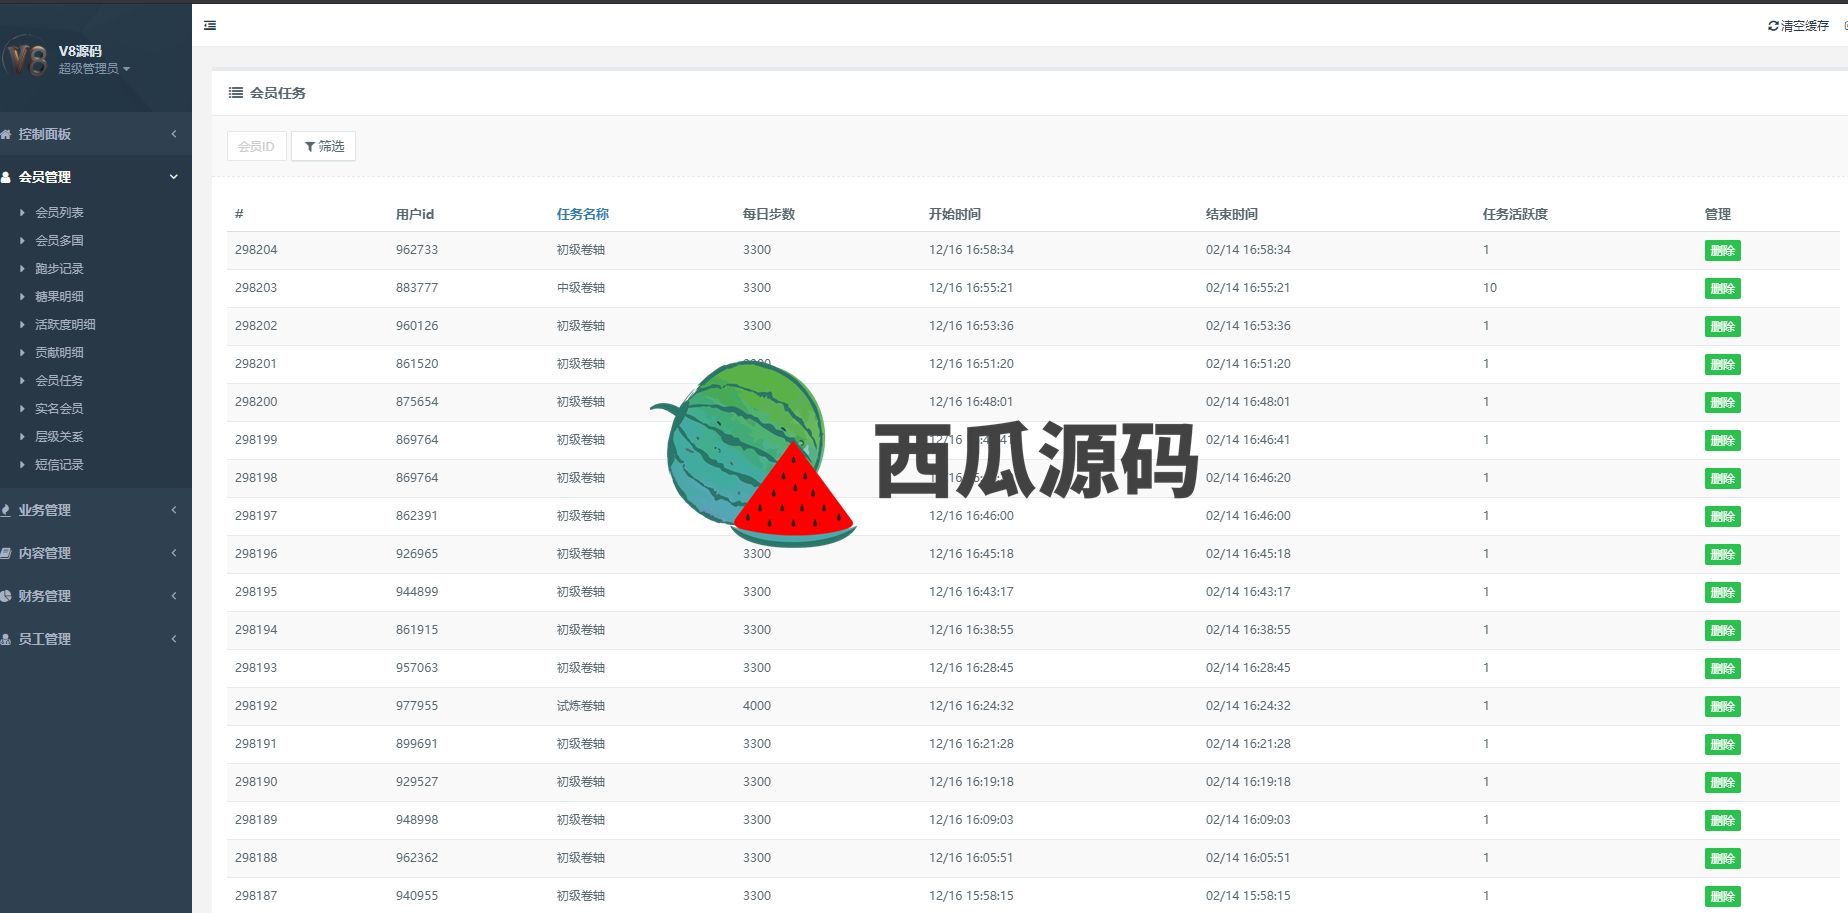Click the 筛选 filter button
Image resolution: width=1848 pixels, height=913 pixels.
[x=324, y=146]
